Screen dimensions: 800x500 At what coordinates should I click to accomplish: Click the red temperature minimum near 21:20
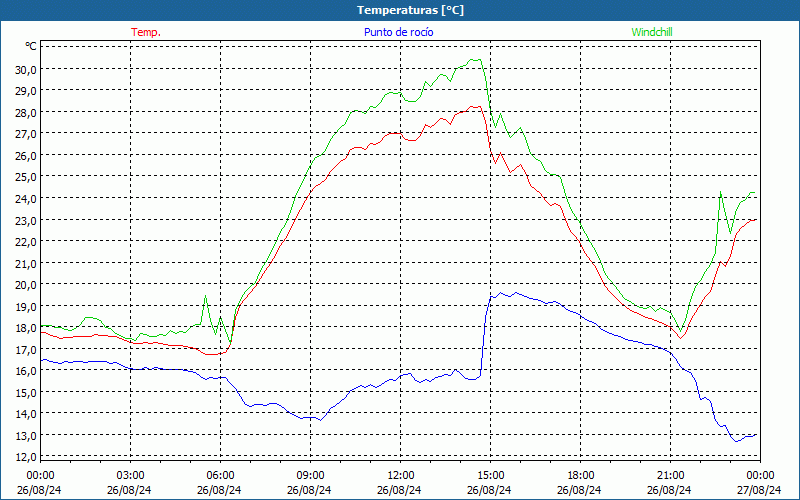coord(680,338)
